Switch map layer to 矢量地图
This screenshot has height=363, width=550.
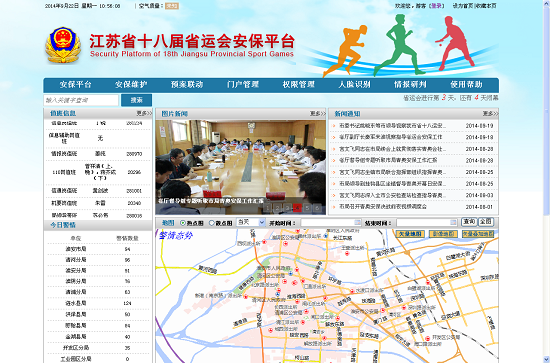click(410, 234)
